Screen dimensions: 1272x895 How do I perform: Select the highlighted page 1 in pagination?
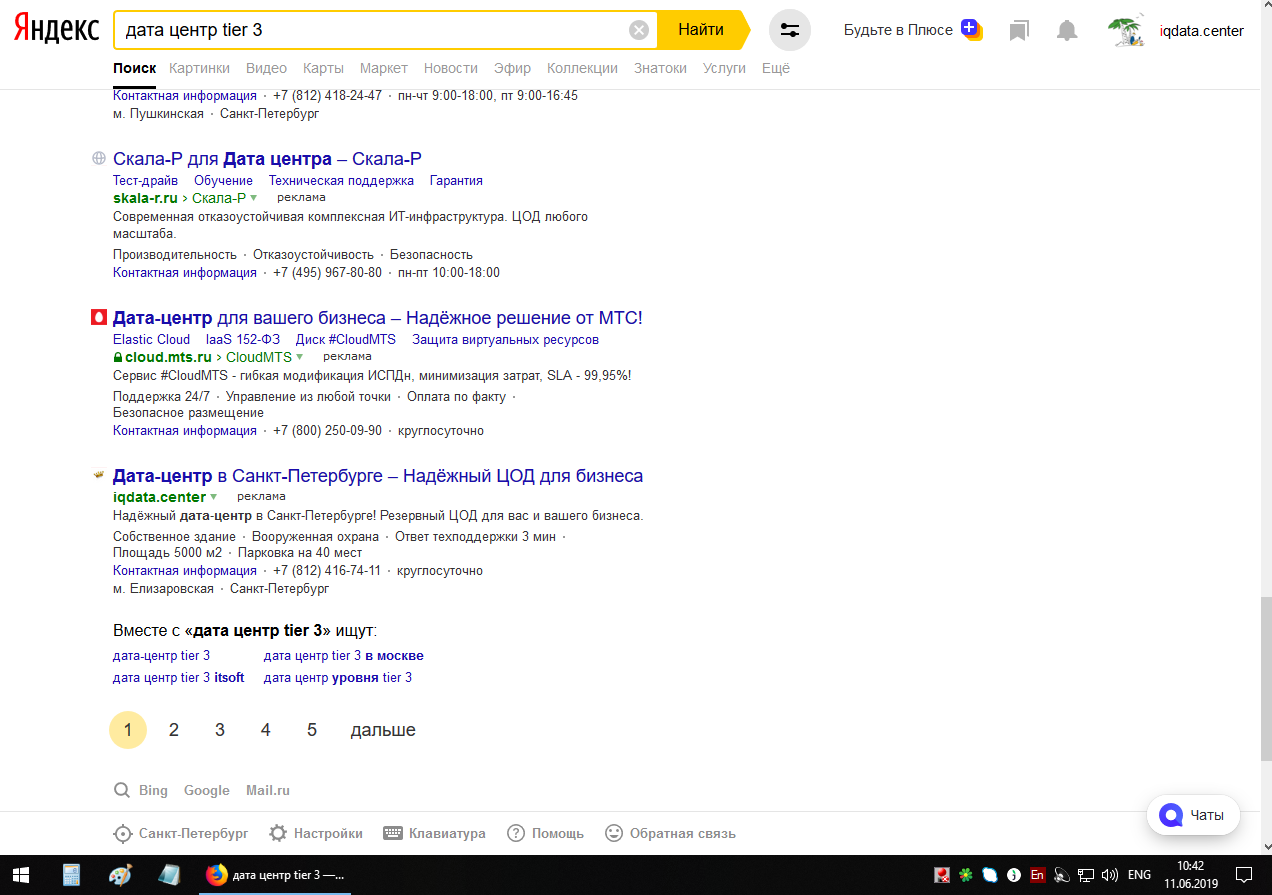click(128, 730)
